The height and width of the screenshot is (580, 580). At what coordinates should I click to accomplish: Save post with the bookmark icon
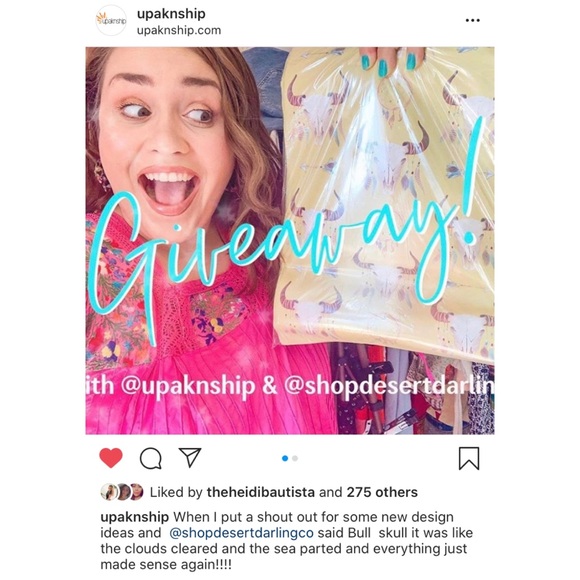click(469, 458)
